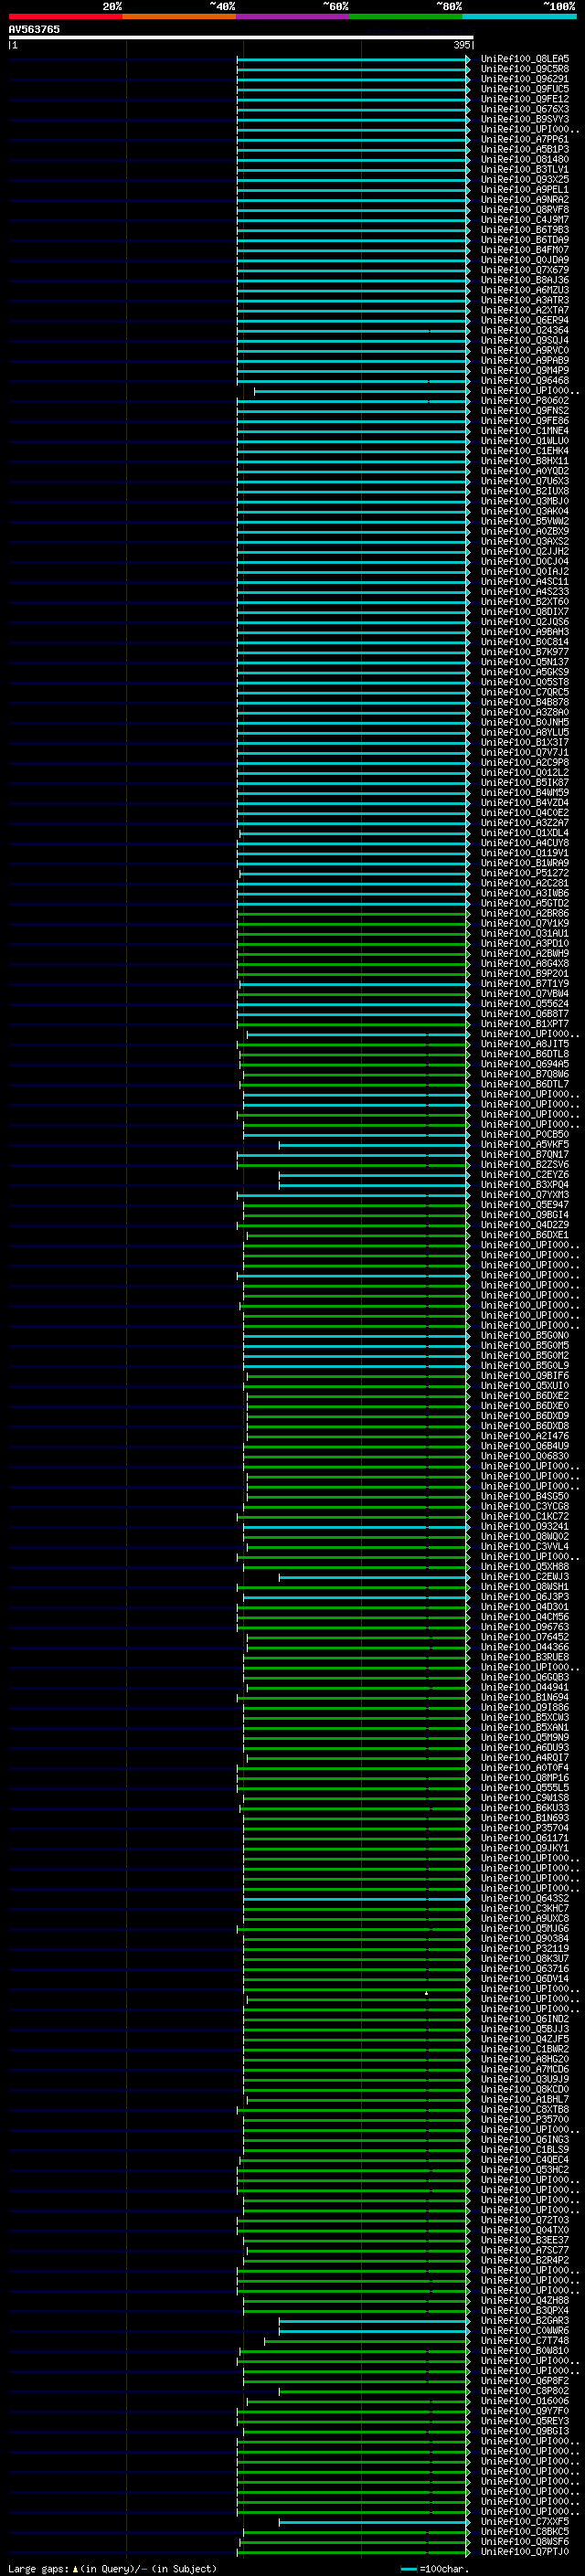Select the UniRef100_Q9M4P9 label
Screen dimensions: 585x2576
coord(524,371)
